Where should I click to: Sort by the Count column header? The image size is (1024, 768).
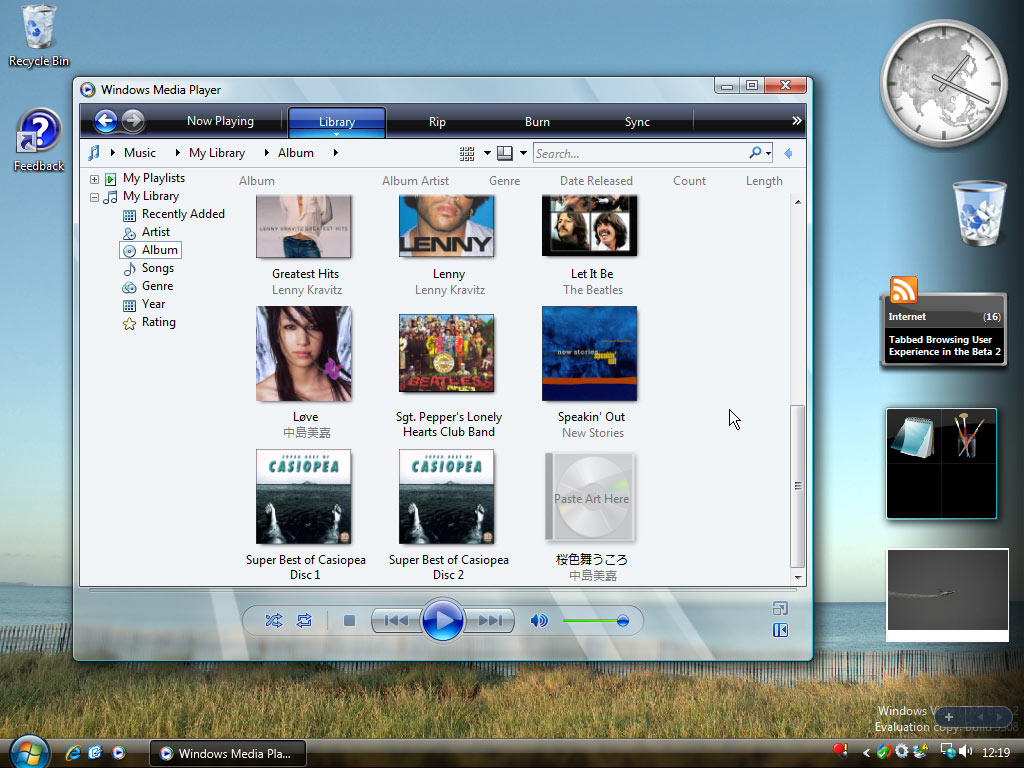coord(689,181)
